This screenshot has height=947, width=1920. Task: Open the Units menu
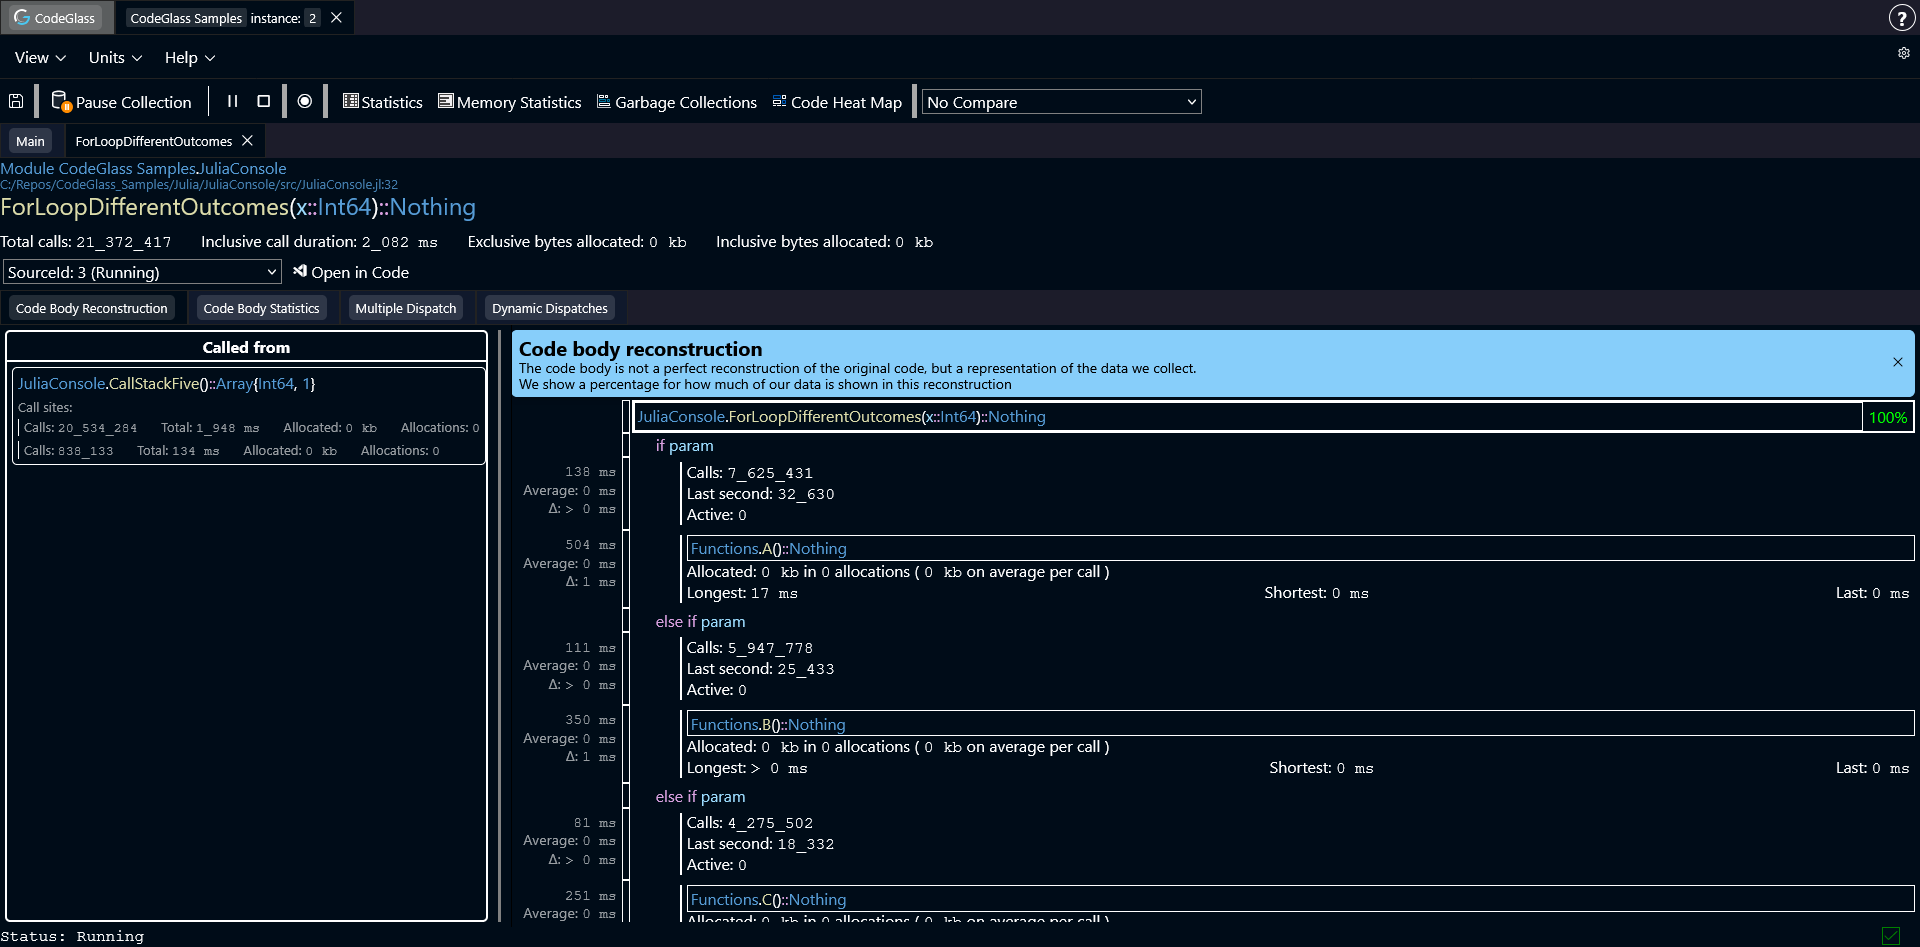[115, 58]
